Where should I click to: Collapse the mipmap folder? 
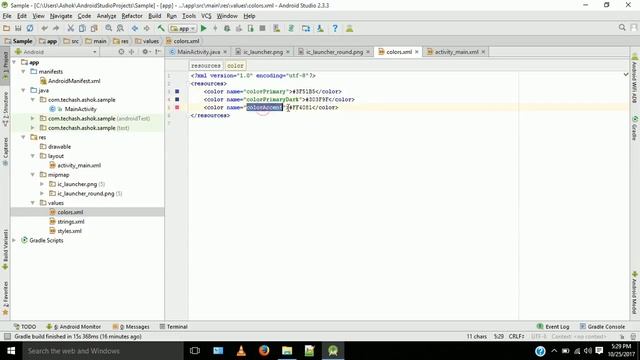coord(33,175)
